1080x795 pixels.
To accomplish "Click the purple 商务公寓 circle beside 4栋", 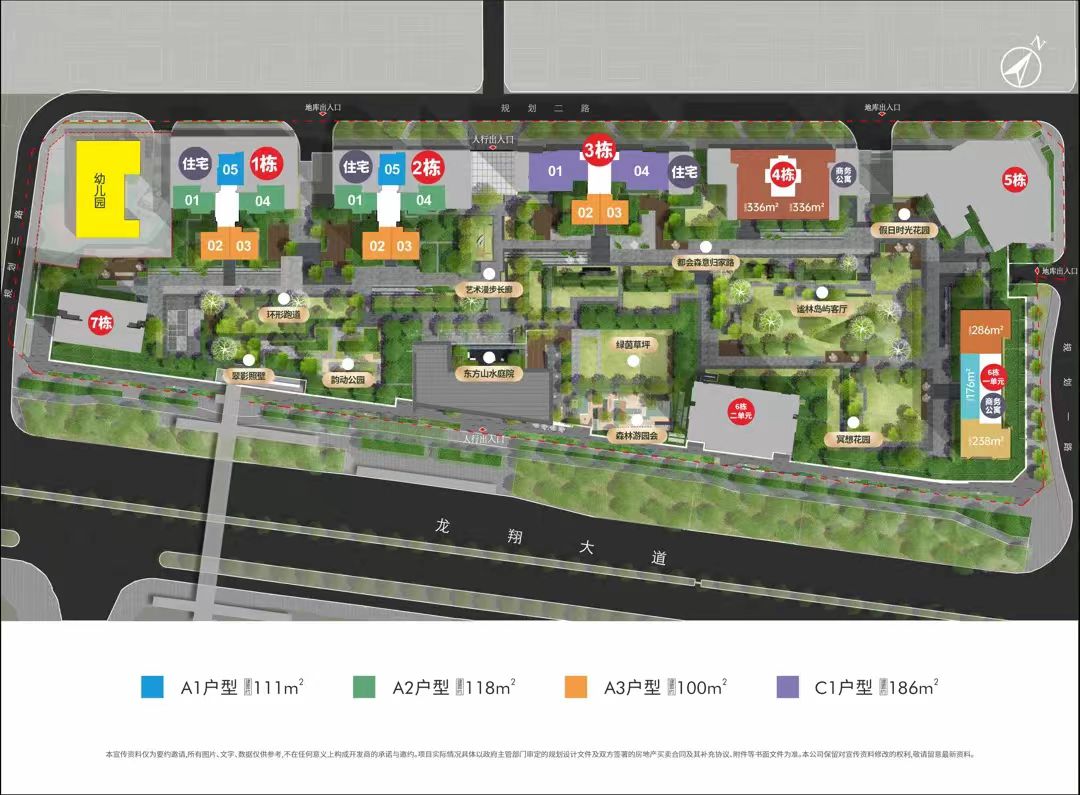I will (845, 174).
